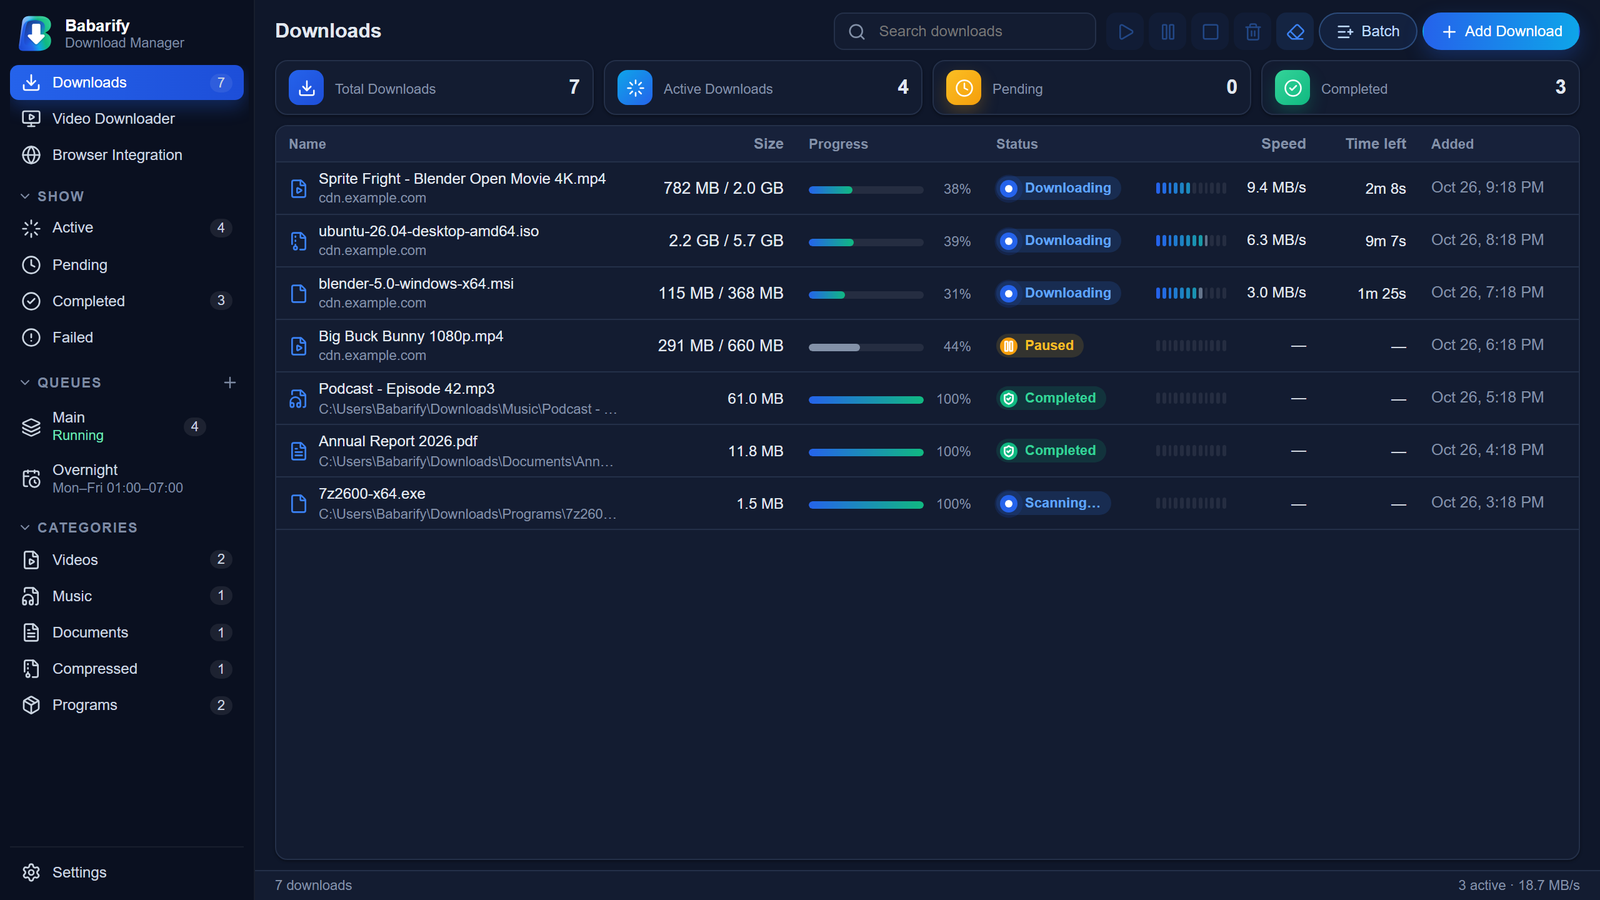Click the Batch button
This screenshot has height=900, width=1600.
1367,31
